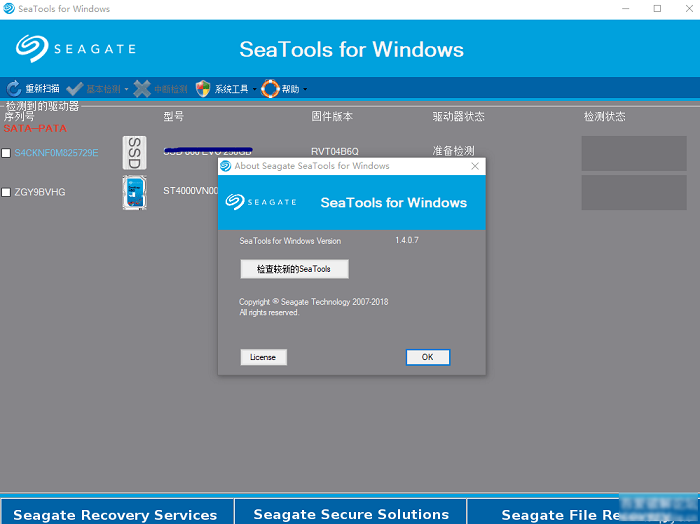Screen dimensions: 700x524
Task: Open the 帮助 menu
Action: 291,89
